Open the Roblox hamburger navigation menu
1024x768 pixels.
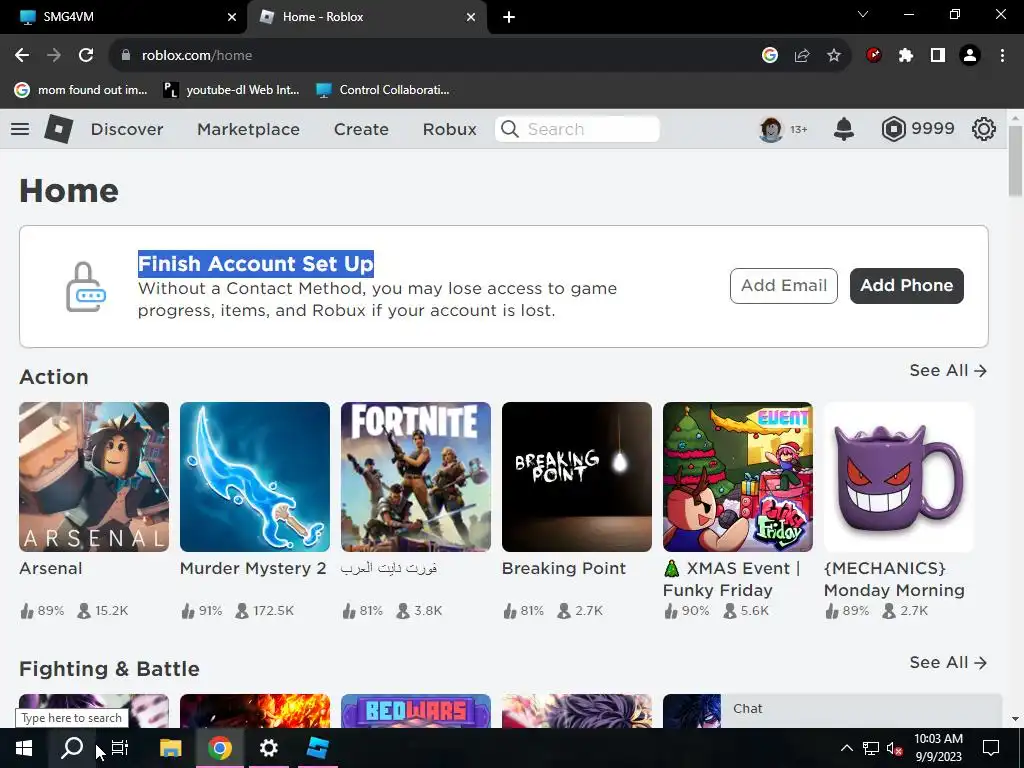pos(20,129)
